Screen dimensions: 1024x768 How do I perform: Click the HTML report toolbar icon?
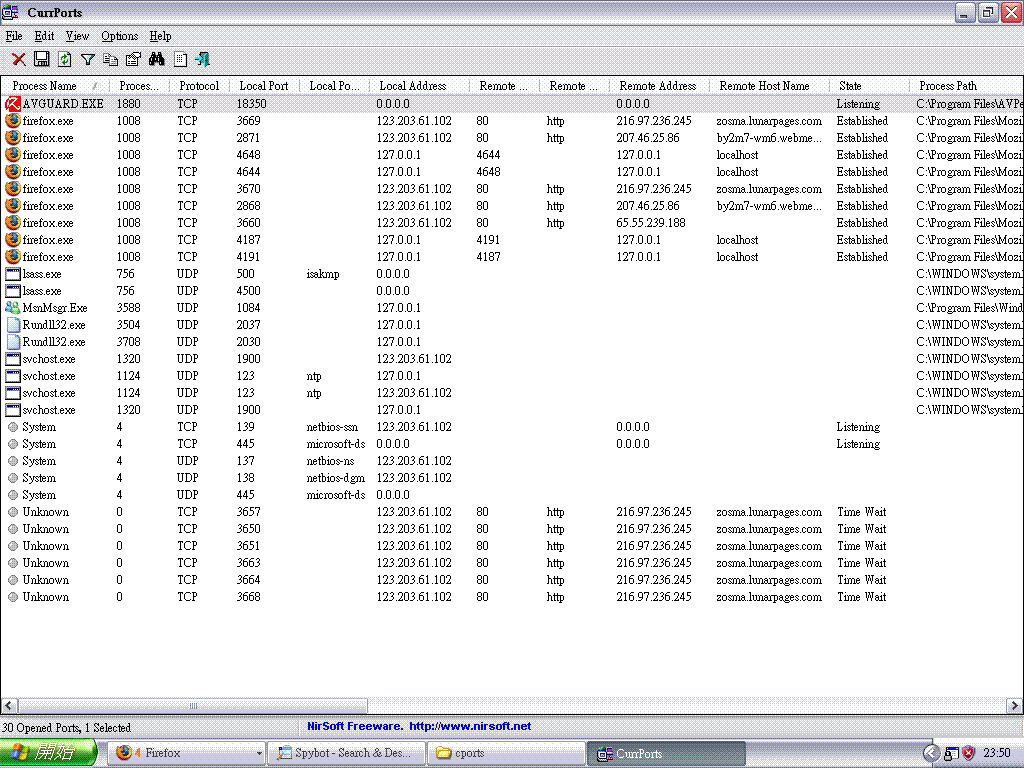180,59
